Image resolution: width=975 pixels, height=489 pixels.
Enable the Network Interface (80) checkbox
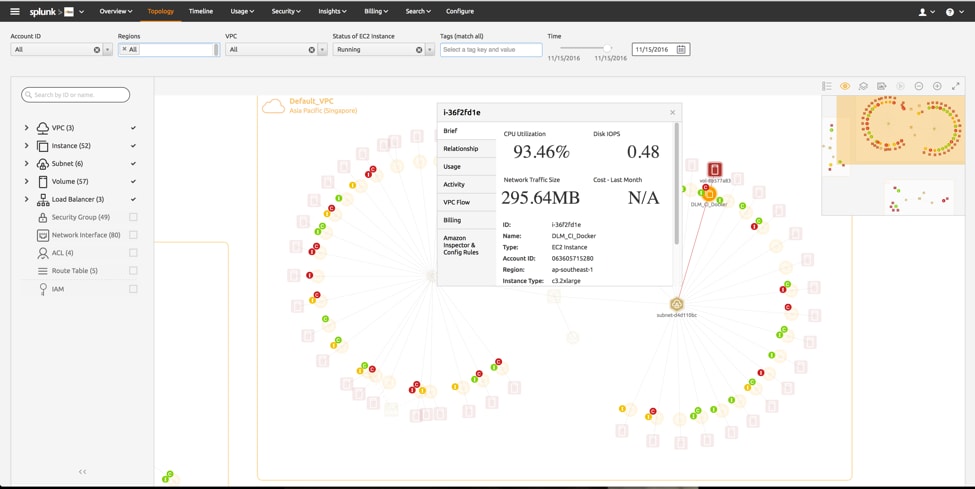[133, 235]
